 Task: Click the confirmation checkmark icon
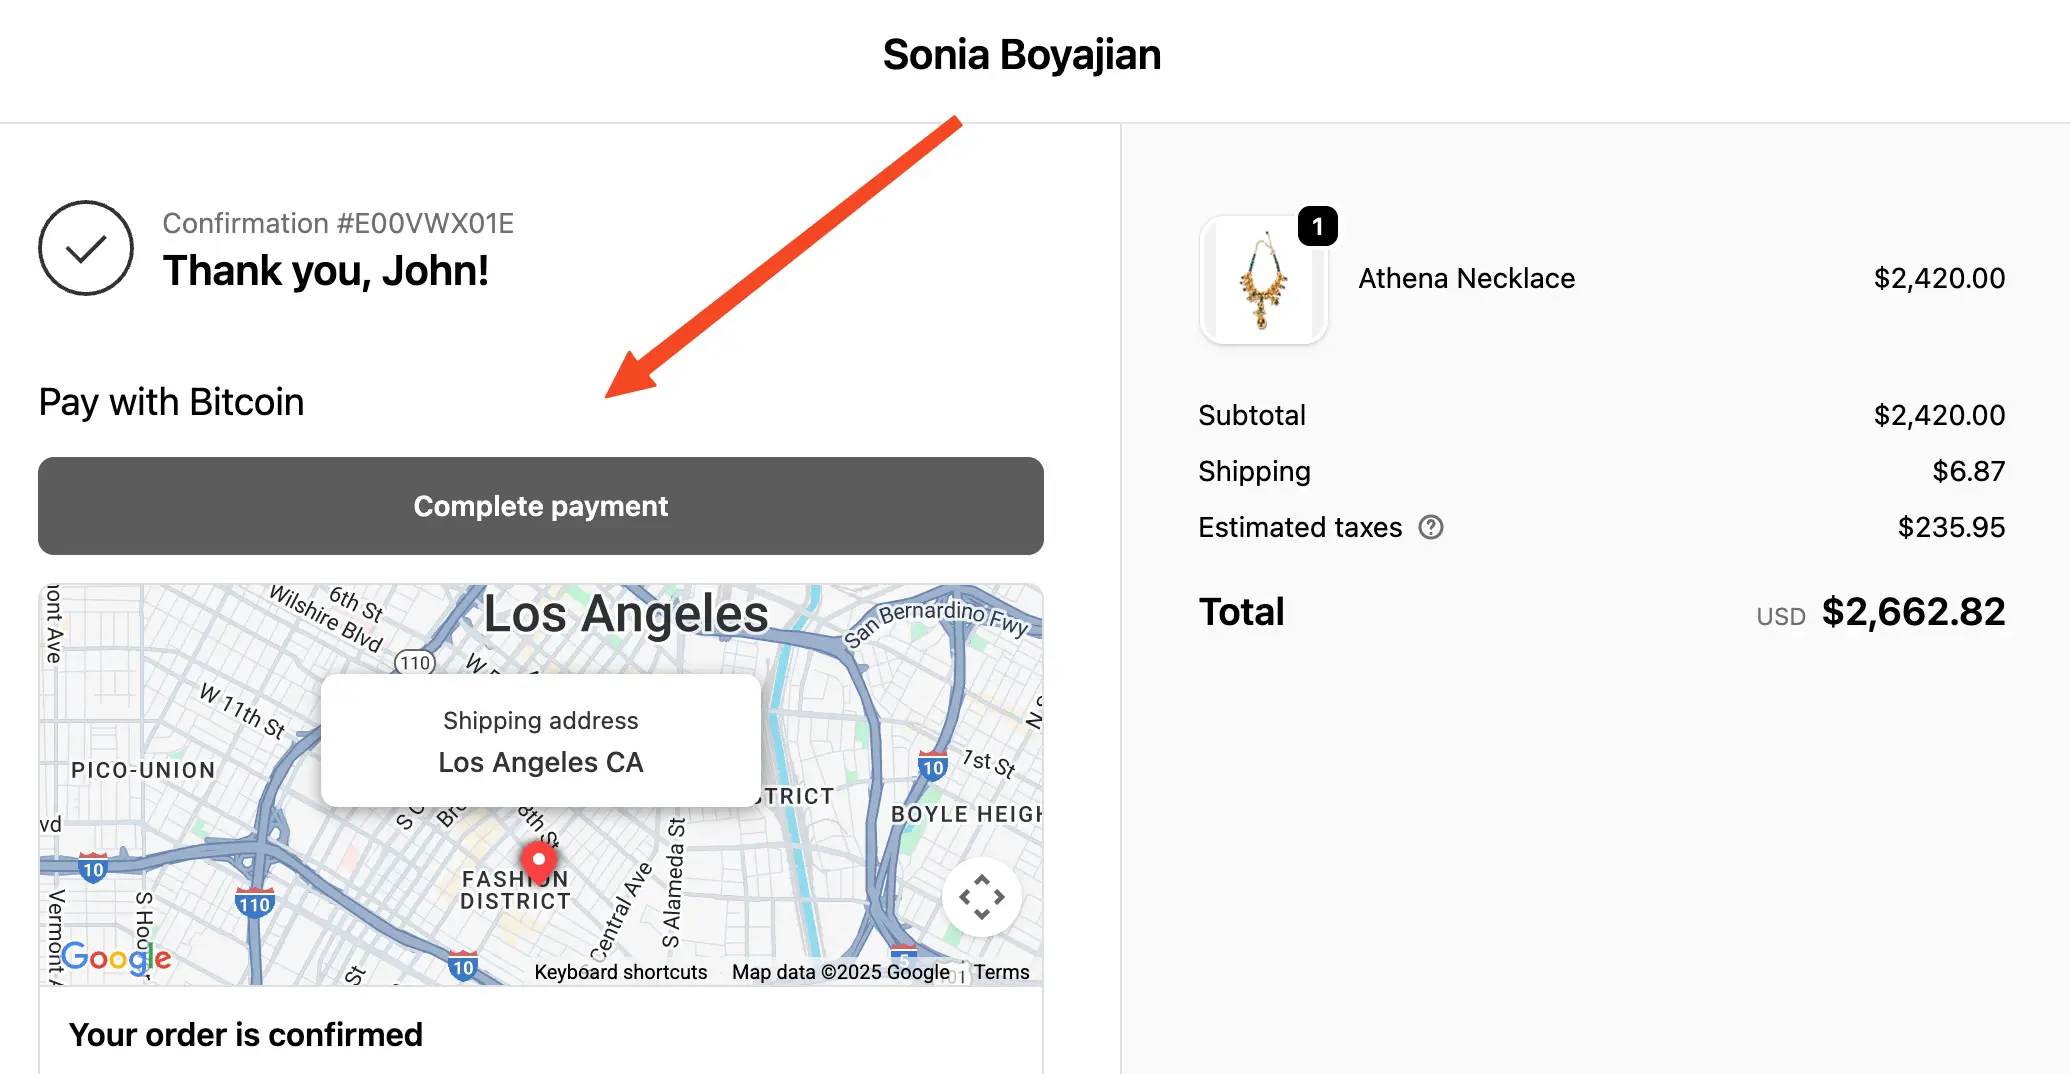click(x=87, y=247)
